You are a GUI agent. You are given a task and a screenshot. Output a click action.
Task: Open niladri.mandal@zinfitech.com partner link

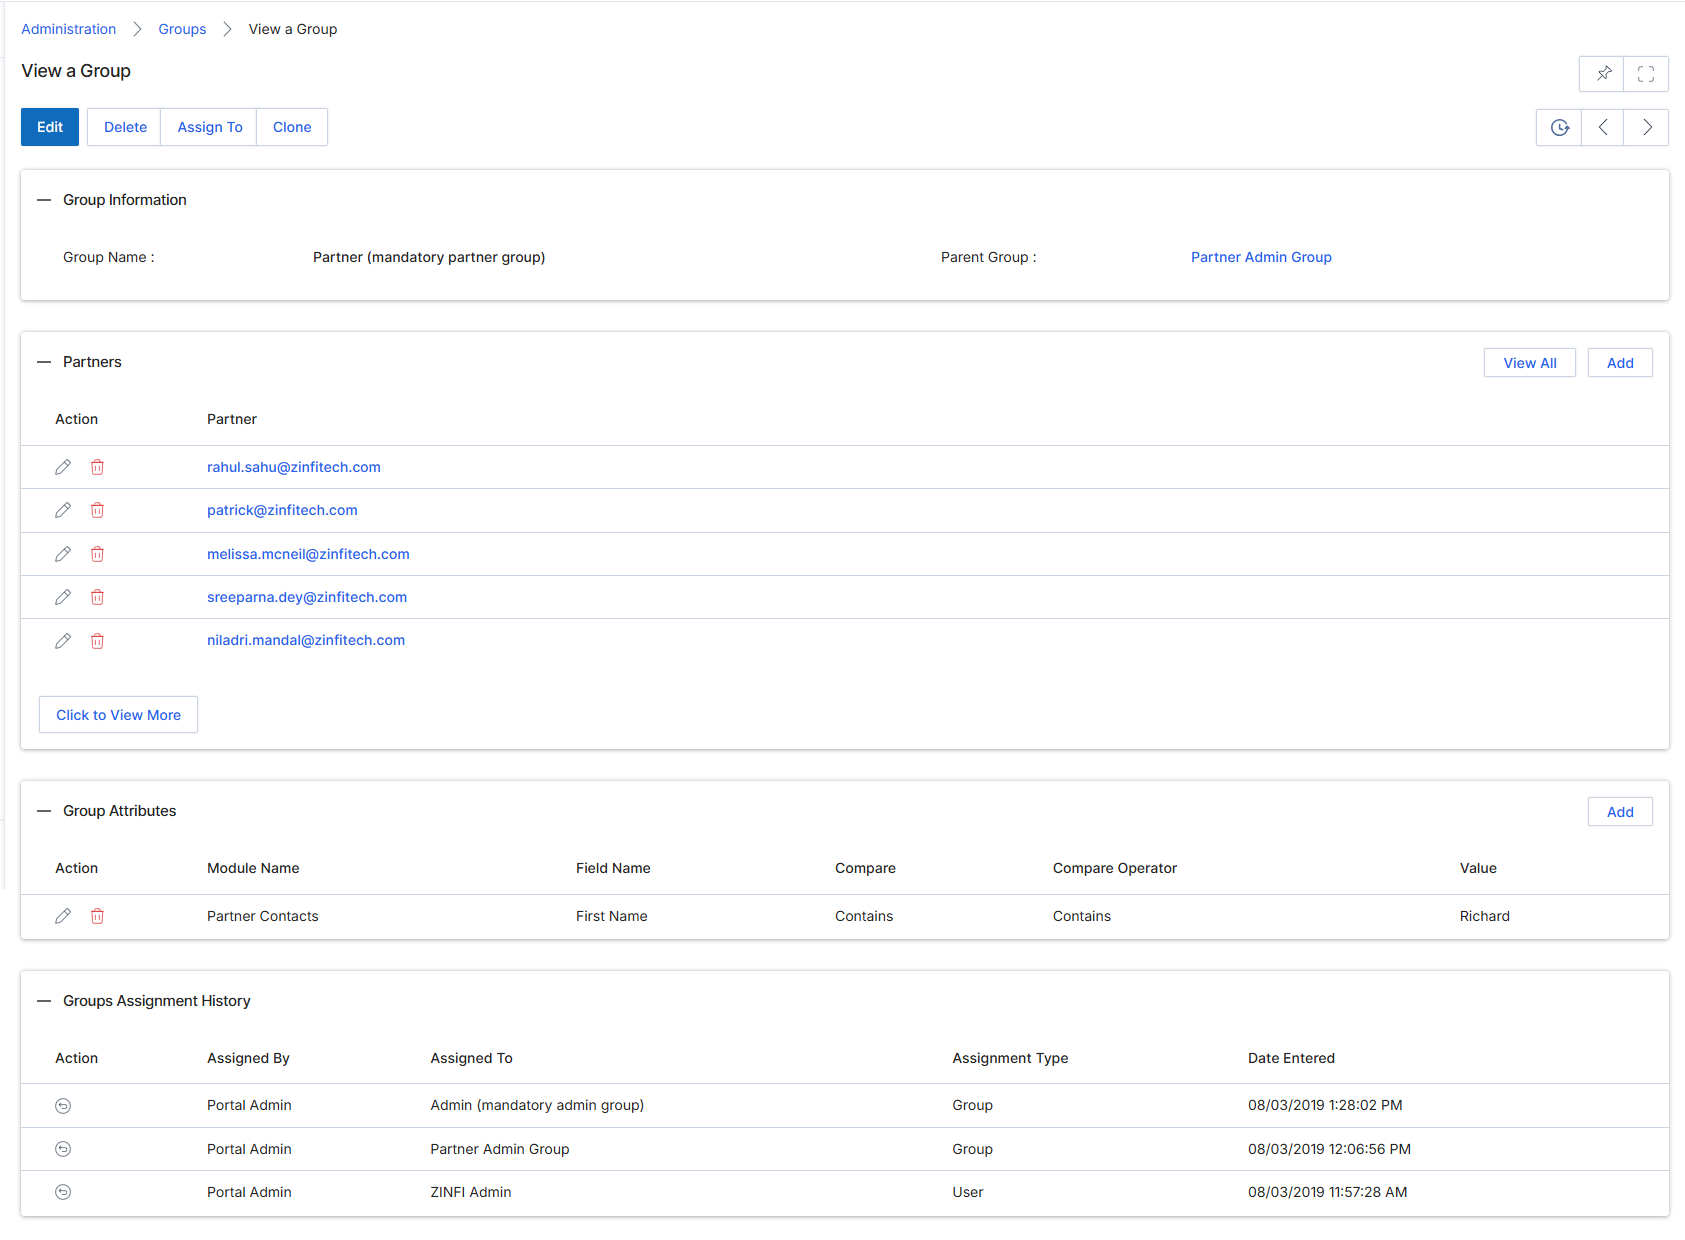(306, 640)
